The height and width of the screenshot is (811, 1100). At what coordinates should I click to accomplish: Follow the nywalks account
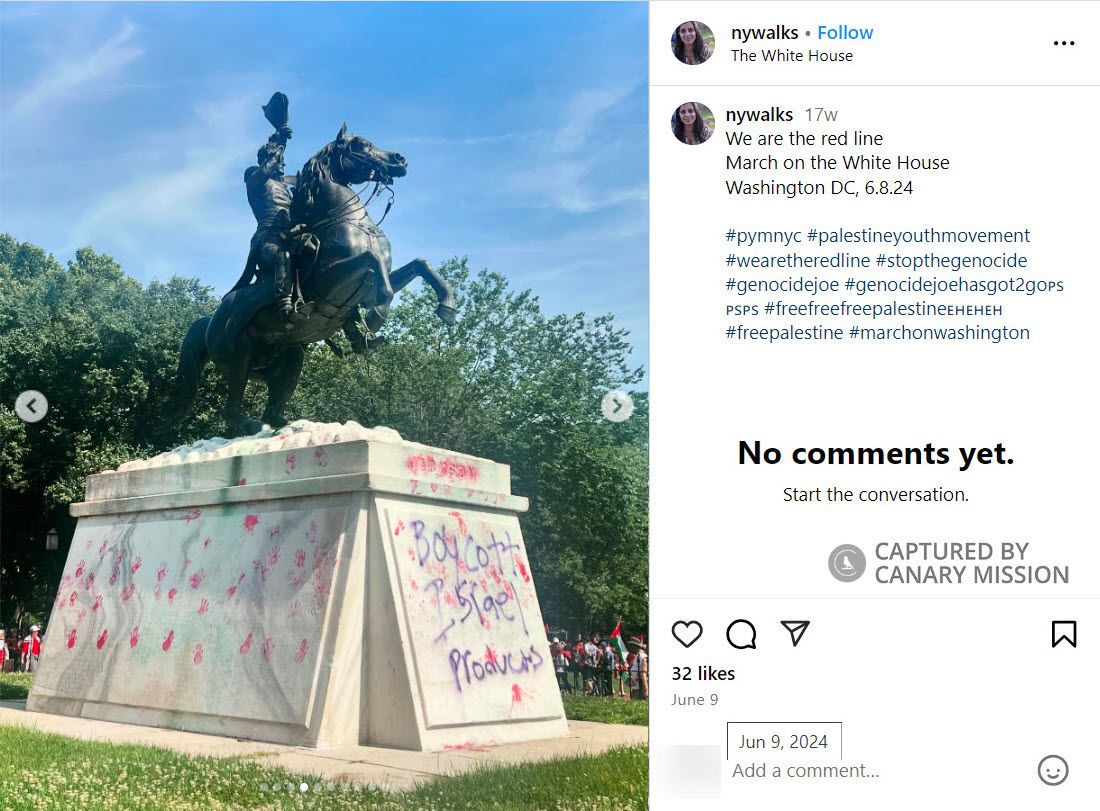point(845,32)
